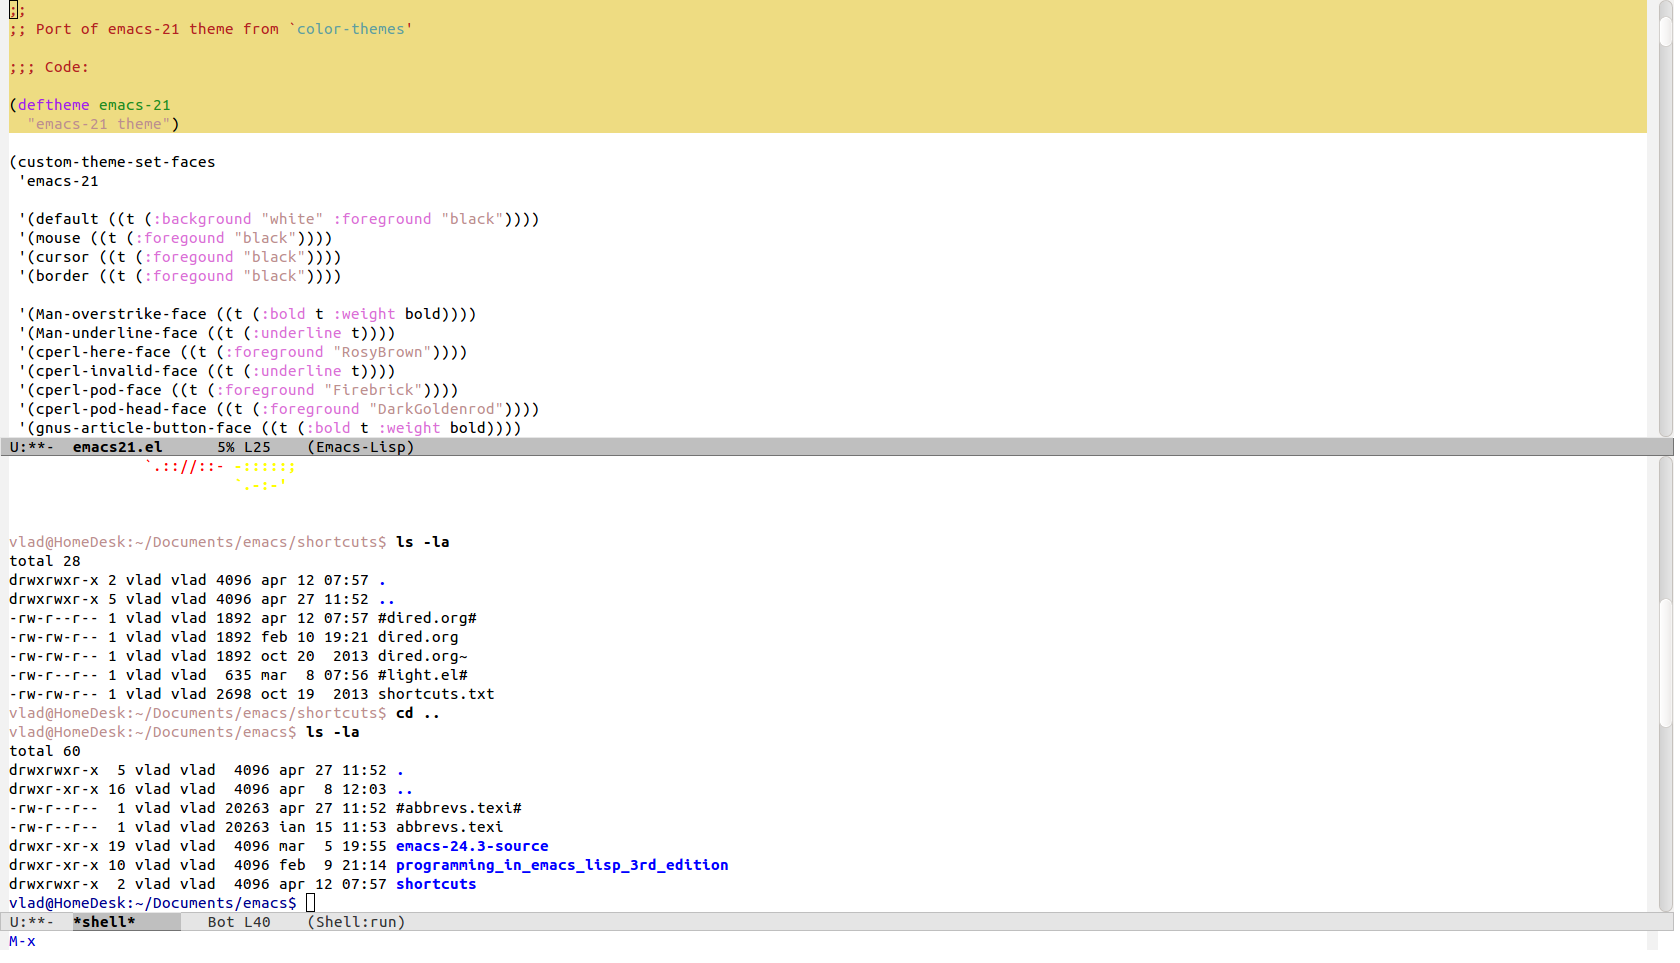Click the programming_in_emacs_lisp_3rd_edition directory entry

tap(562, 865)
